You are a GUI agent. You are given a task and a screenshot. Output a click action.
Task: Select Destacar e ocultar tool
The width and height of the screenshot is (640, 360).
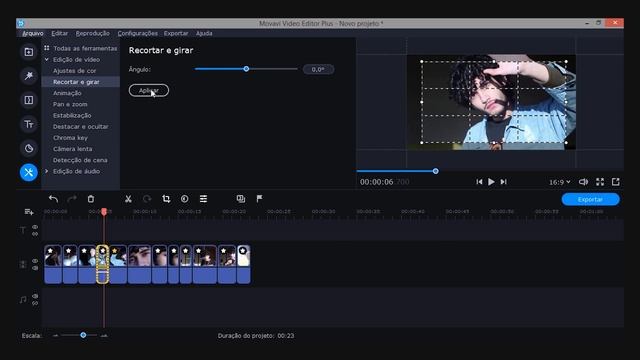[x=81, y=127]
